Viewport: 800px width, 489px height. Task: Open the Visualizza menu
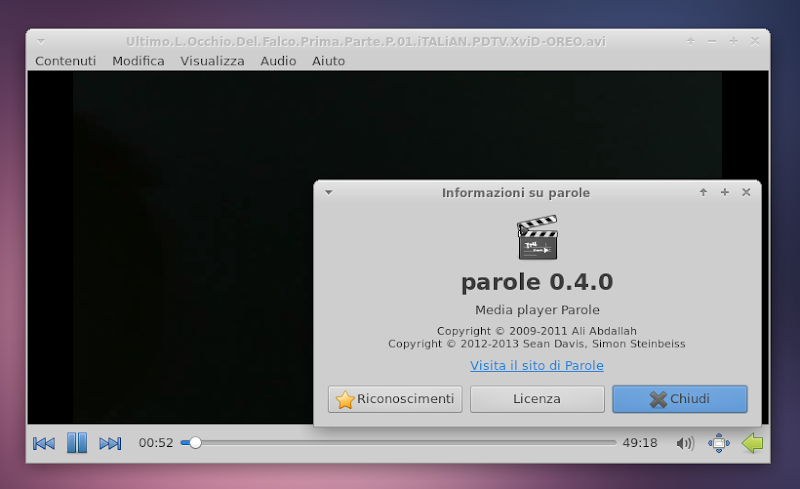212,61
